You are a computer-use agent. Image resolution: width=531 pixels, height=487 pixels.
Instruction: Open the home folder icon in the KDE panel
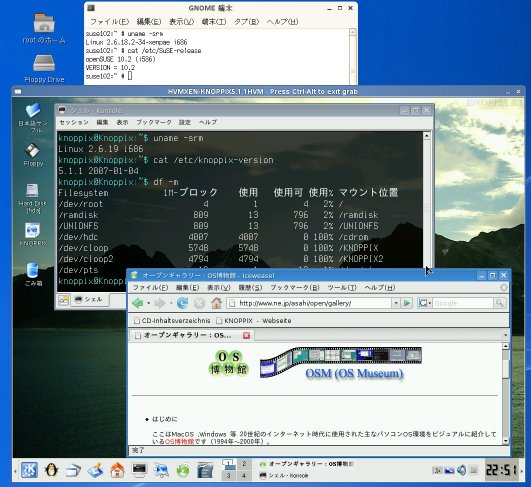pos(117,470)
